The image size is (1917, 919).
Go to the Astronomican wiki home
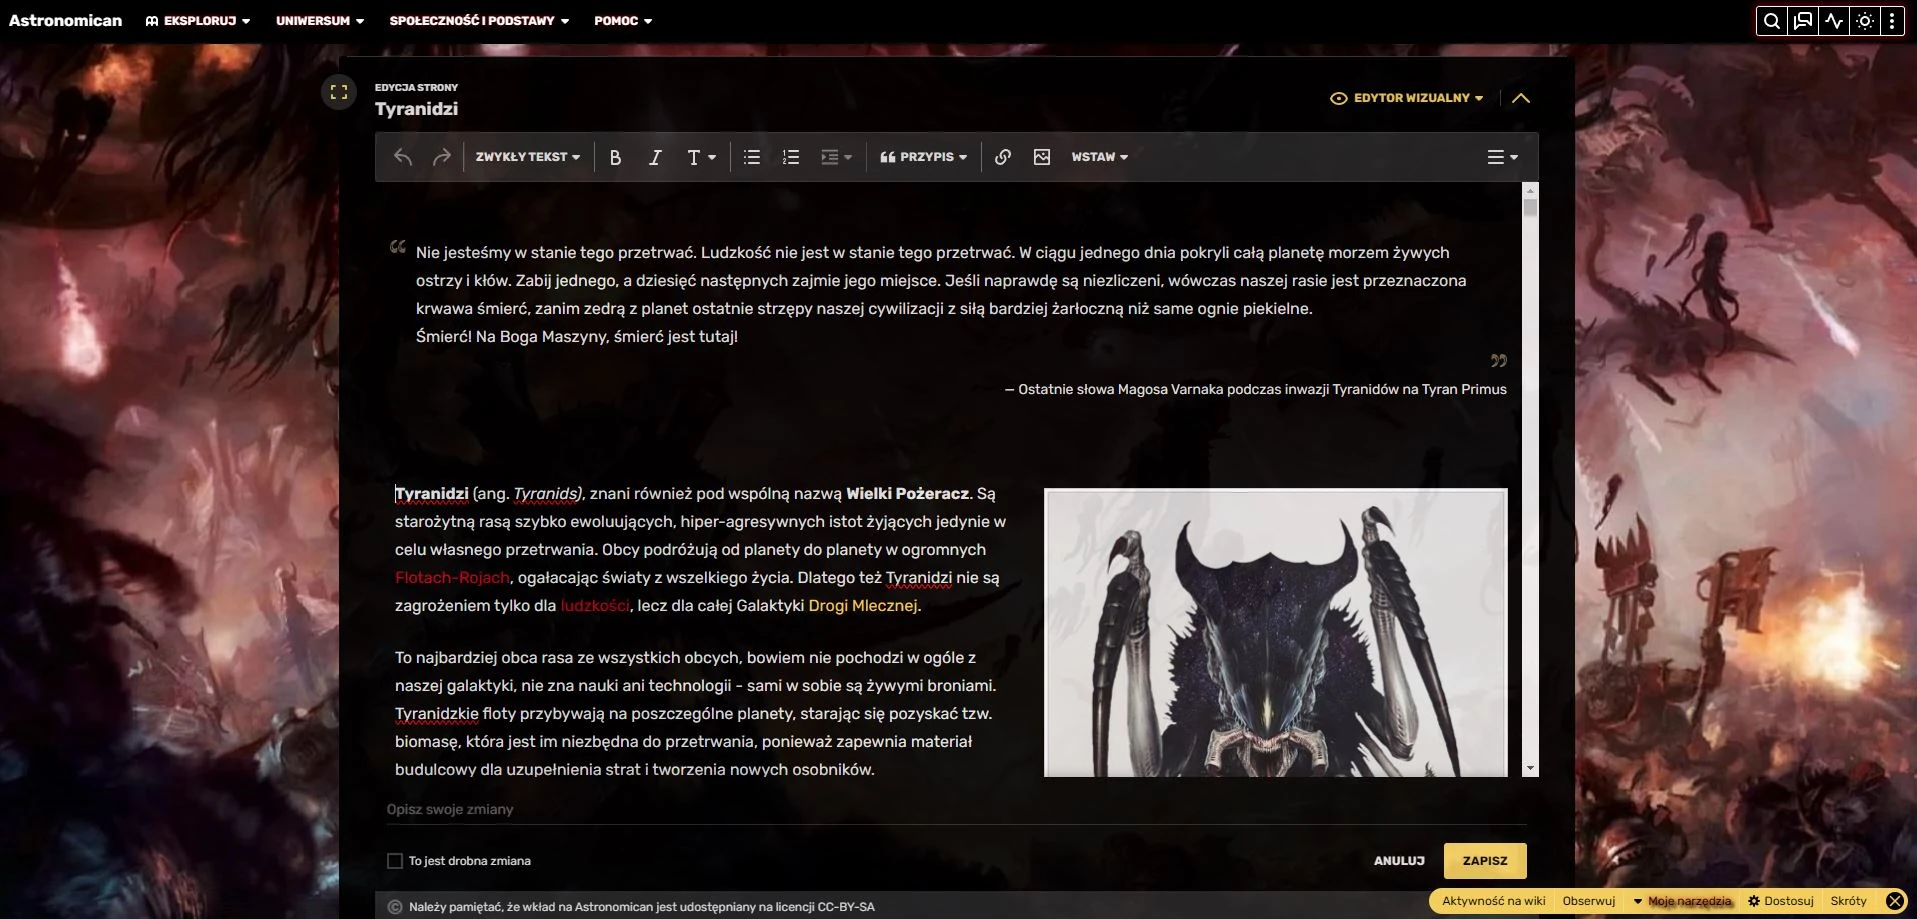66,20
